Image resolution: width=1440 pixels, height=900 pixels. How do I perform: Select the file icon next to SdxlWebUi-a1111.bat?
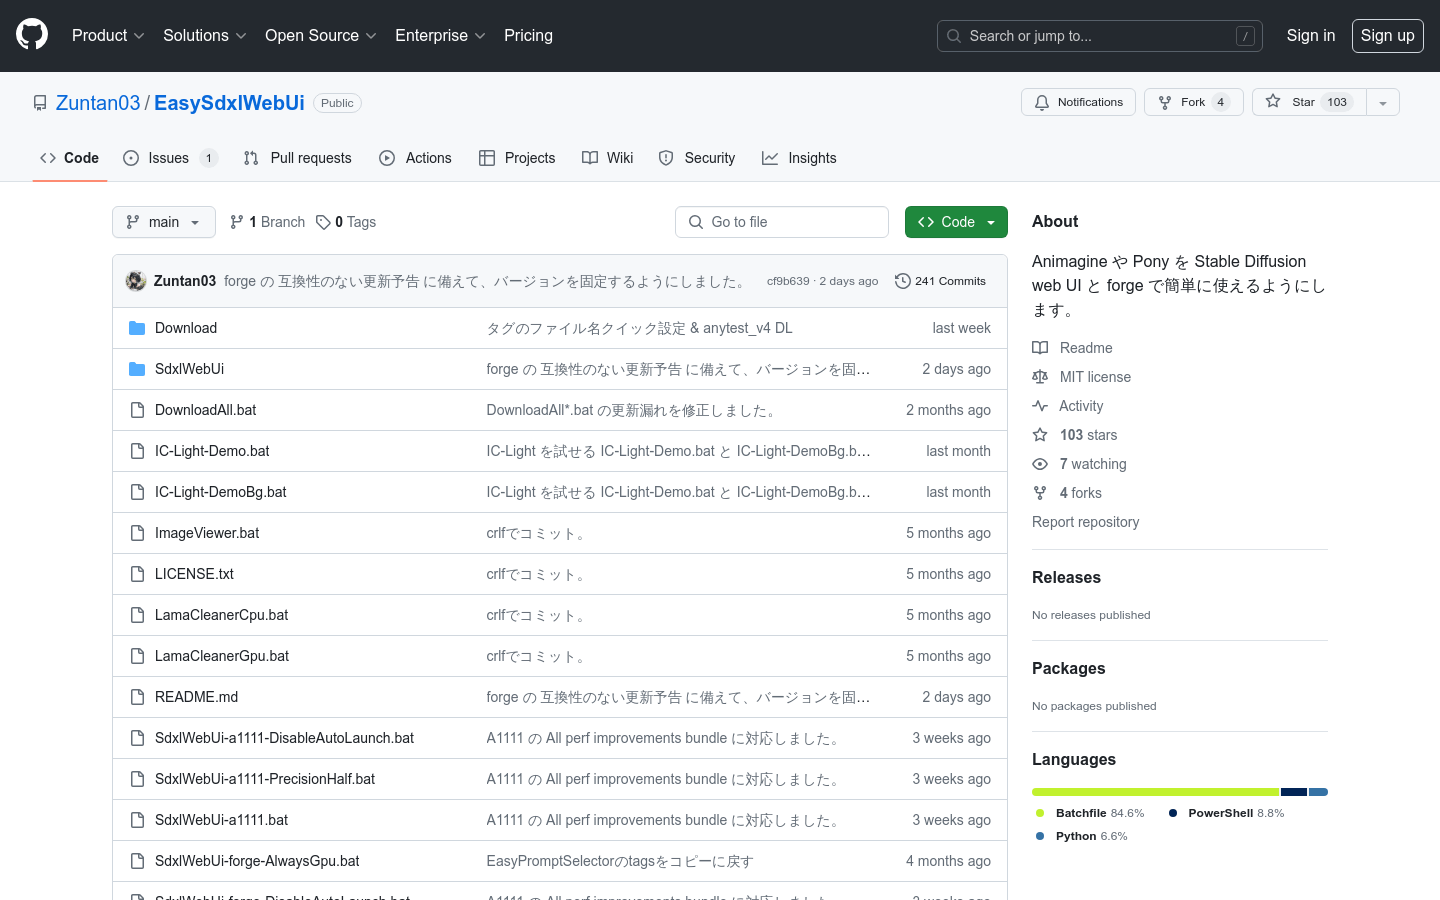[137, 820]
